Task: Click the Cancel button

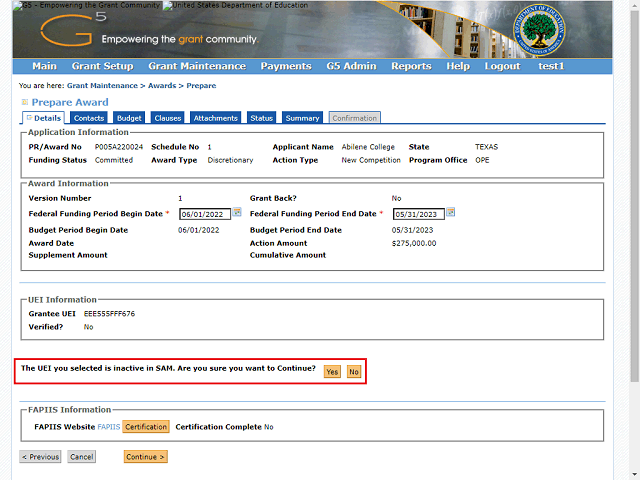Action: (82, 457)
